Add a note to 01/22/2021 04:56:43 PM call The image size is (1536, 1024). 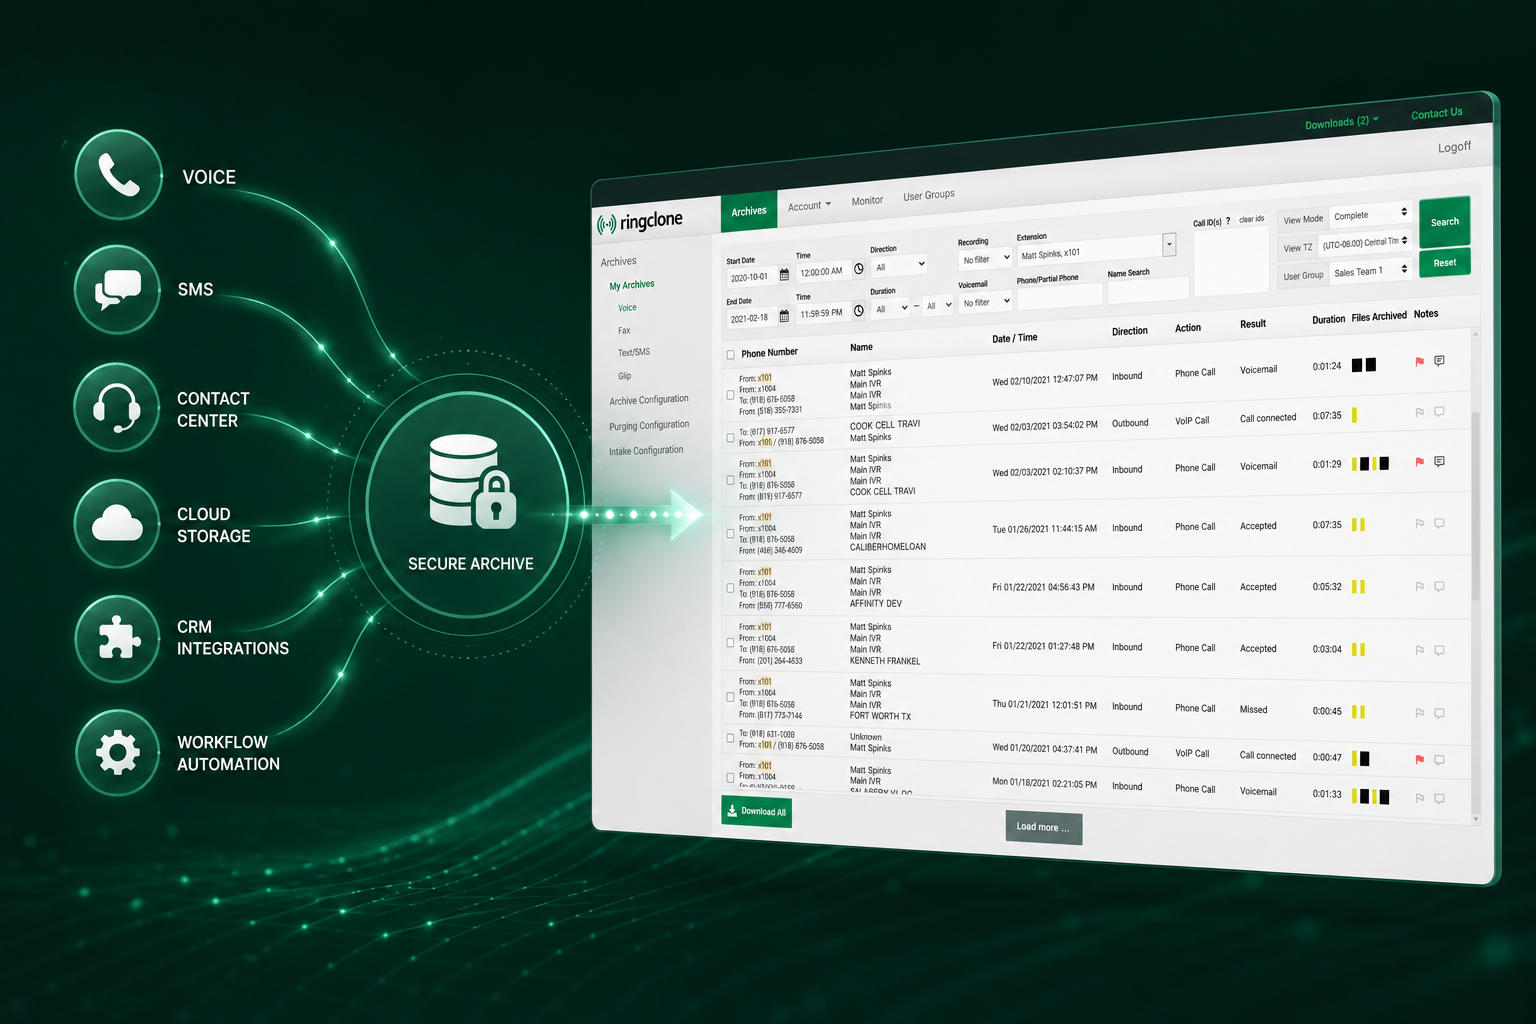pyautogui.click(x=1439, y=587)
